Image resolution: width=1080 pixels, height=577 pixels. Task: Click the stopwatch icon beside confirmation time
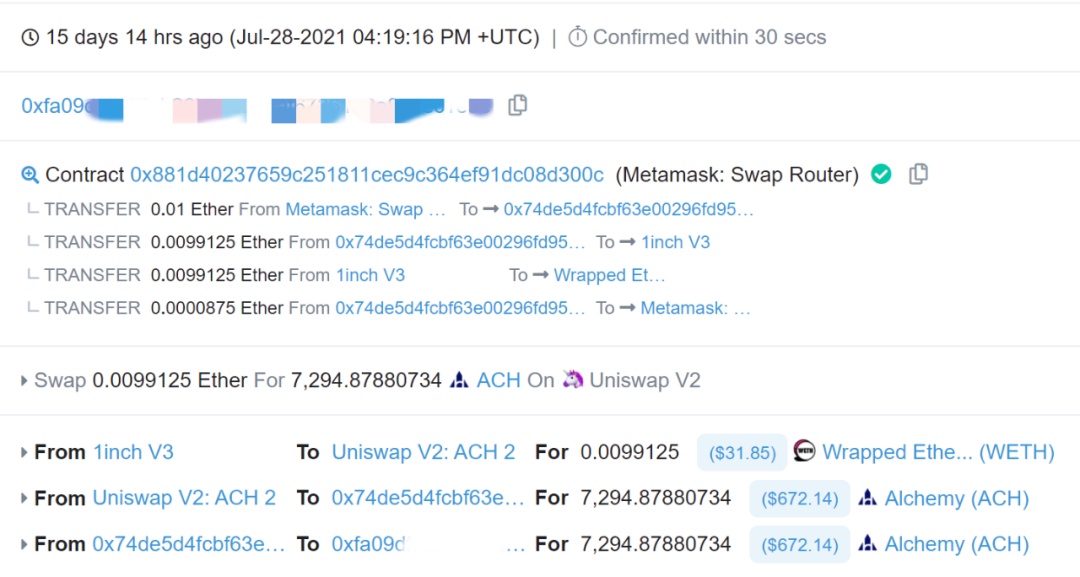pos(578,37)
